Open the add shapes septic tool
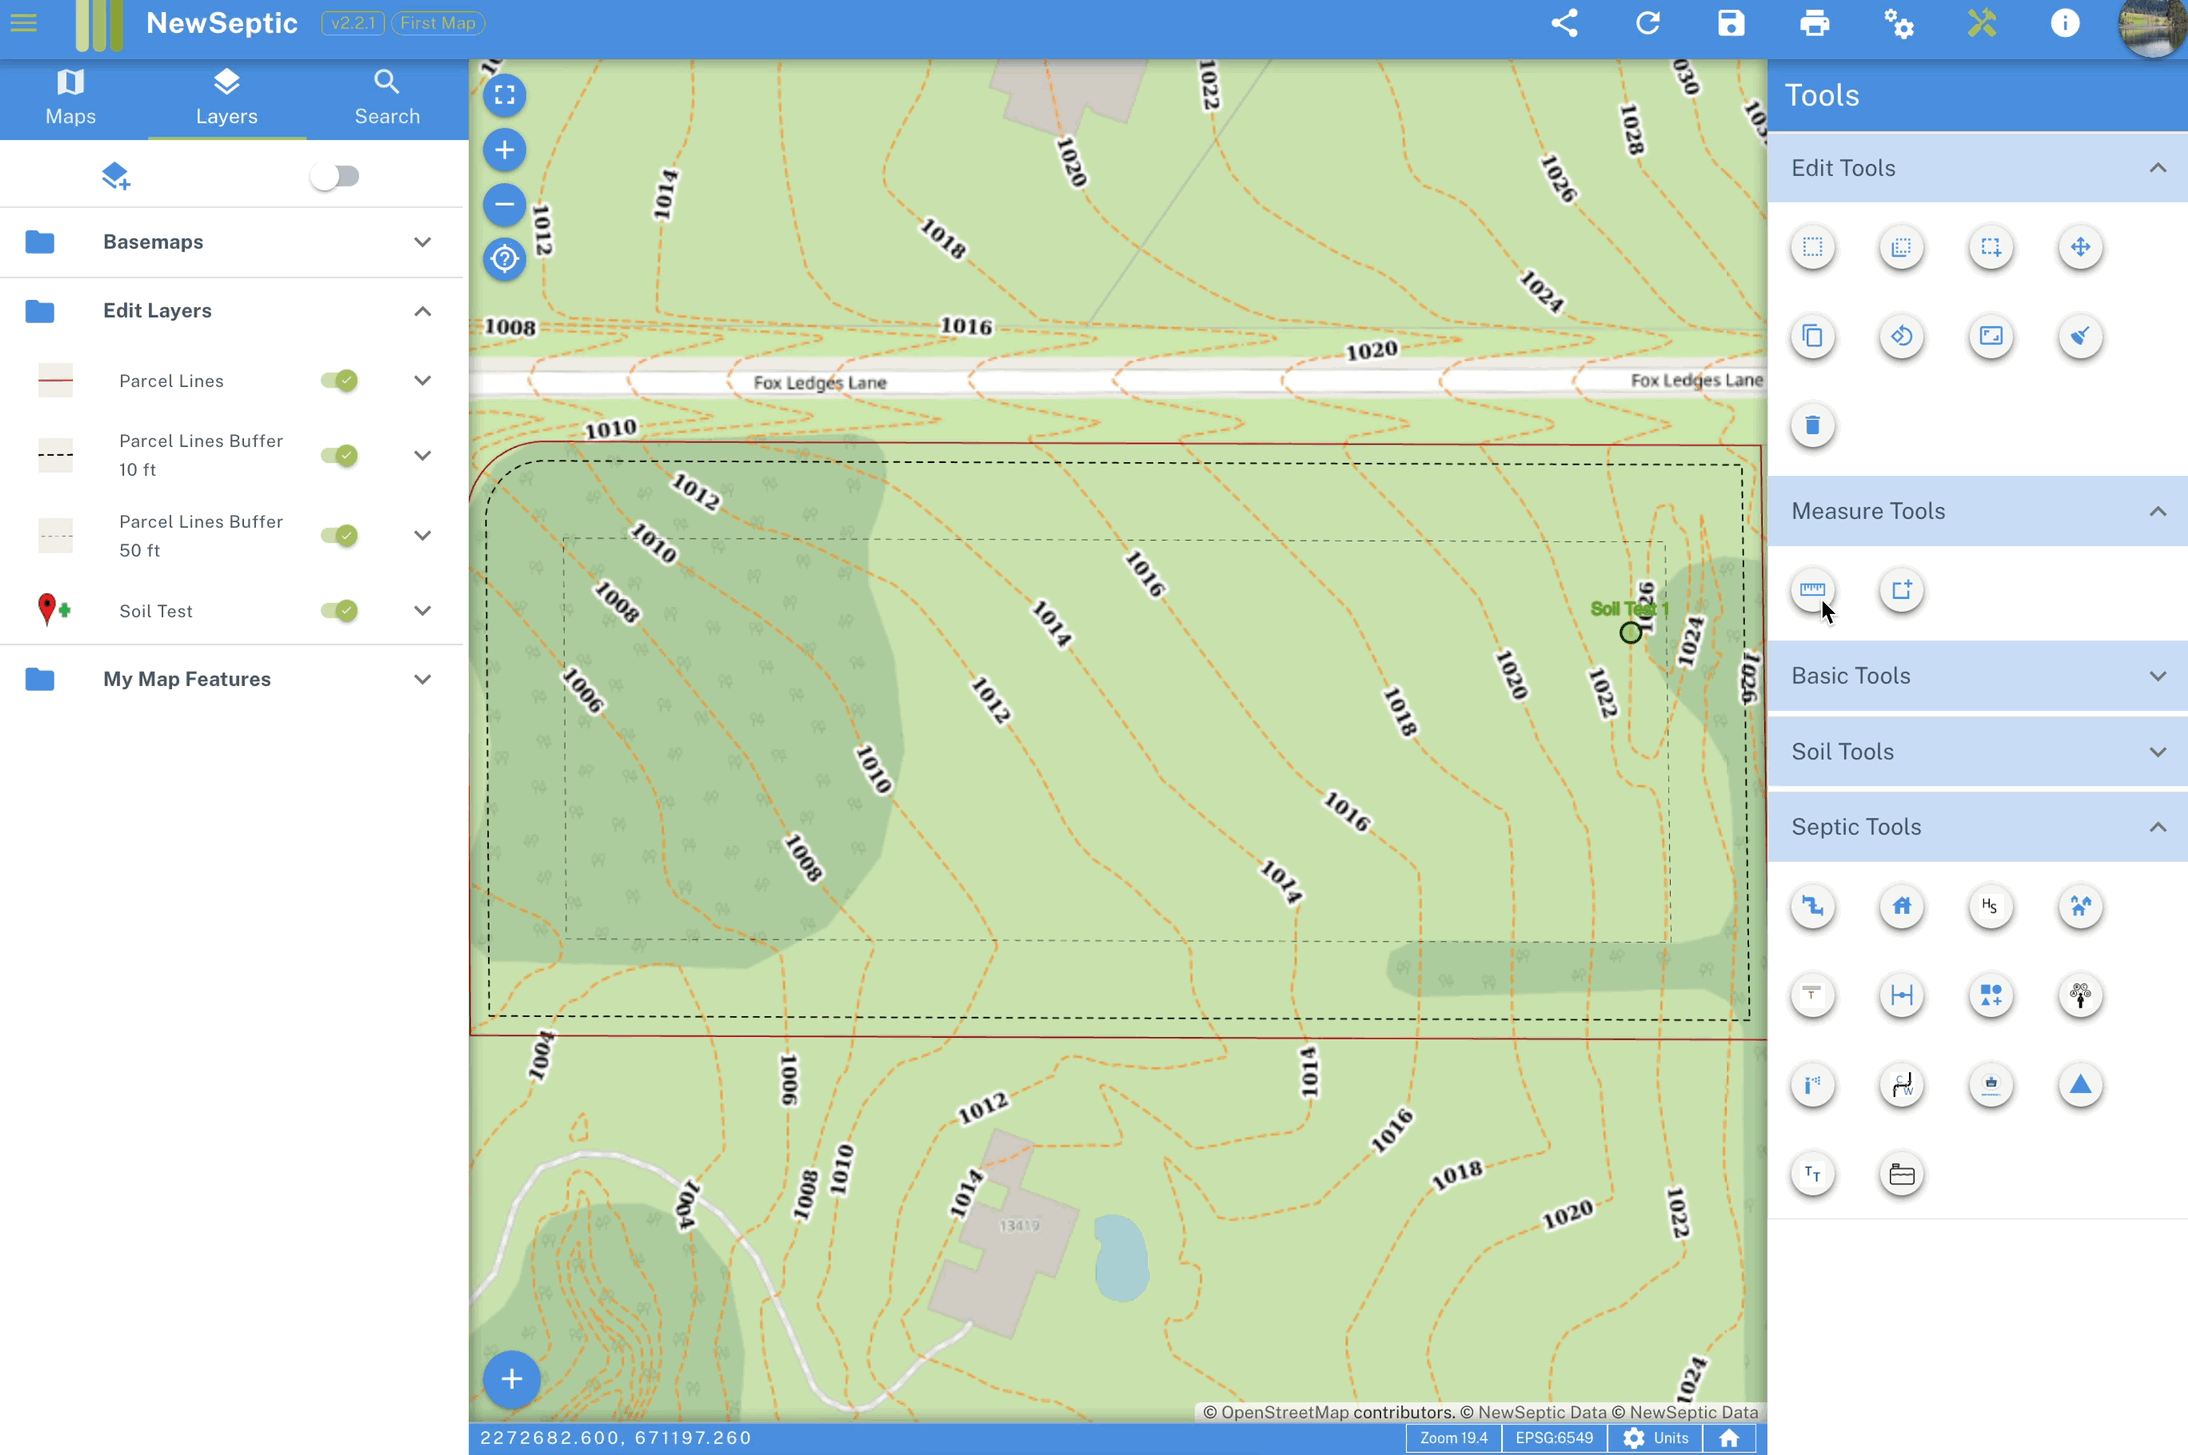2188x1455 pixels. [x=1990, y=995]
